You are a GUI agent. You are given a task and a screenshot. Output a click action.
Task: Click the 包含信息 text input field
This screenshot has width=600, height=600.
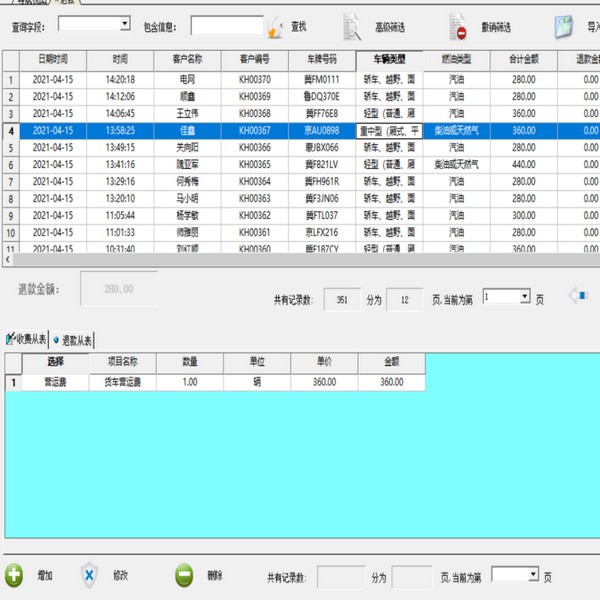pyautogui.click(x=227, y=24)
